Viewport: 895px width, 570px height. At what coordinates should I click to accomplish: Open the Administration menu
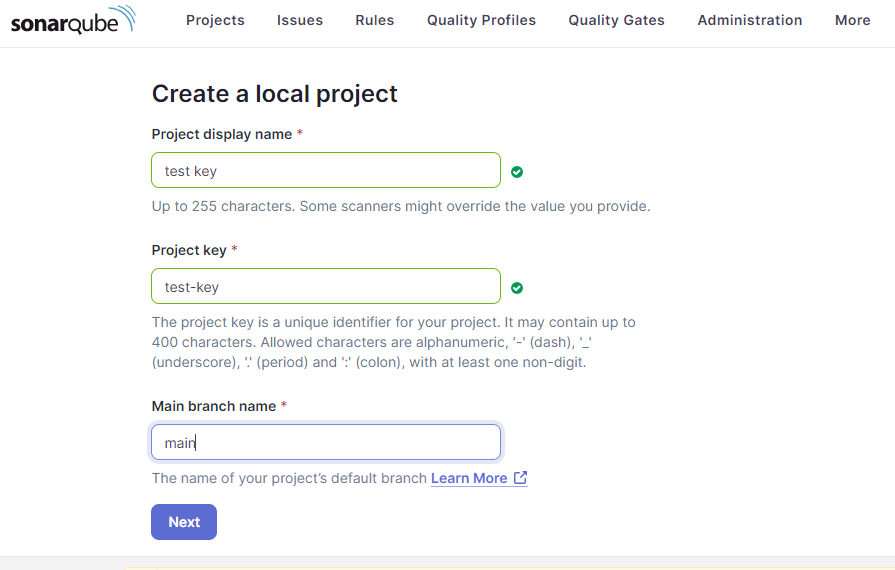[x=749, y=21]
